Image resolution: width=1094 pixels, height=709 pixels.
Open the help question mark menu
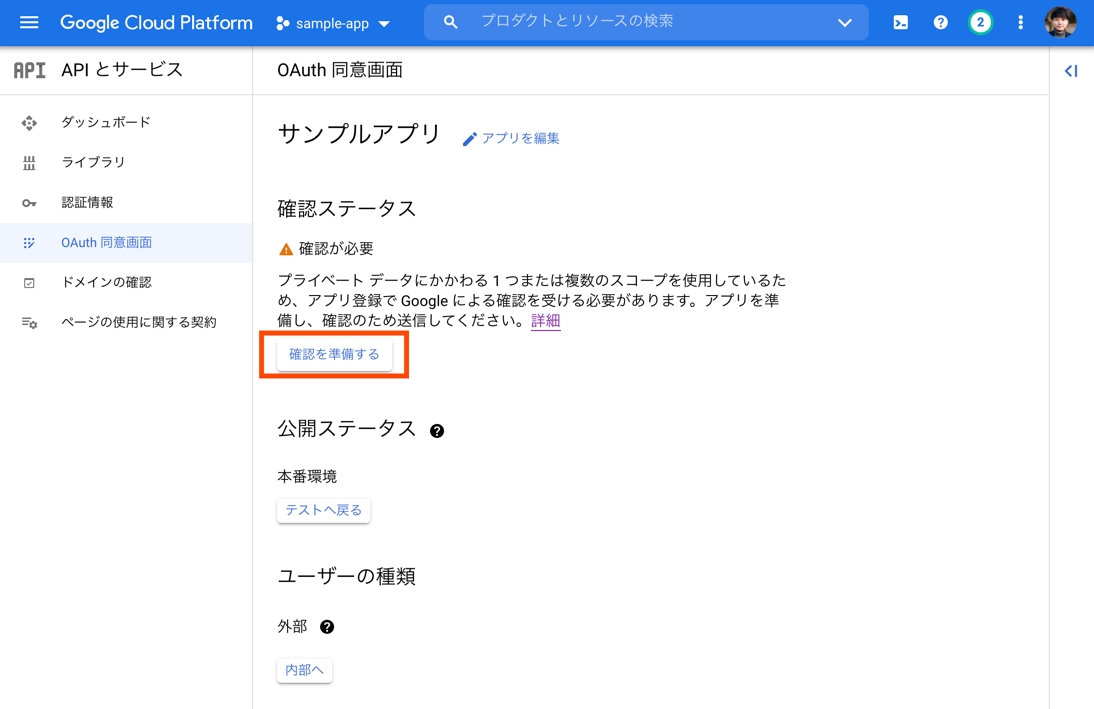[940, 22]
